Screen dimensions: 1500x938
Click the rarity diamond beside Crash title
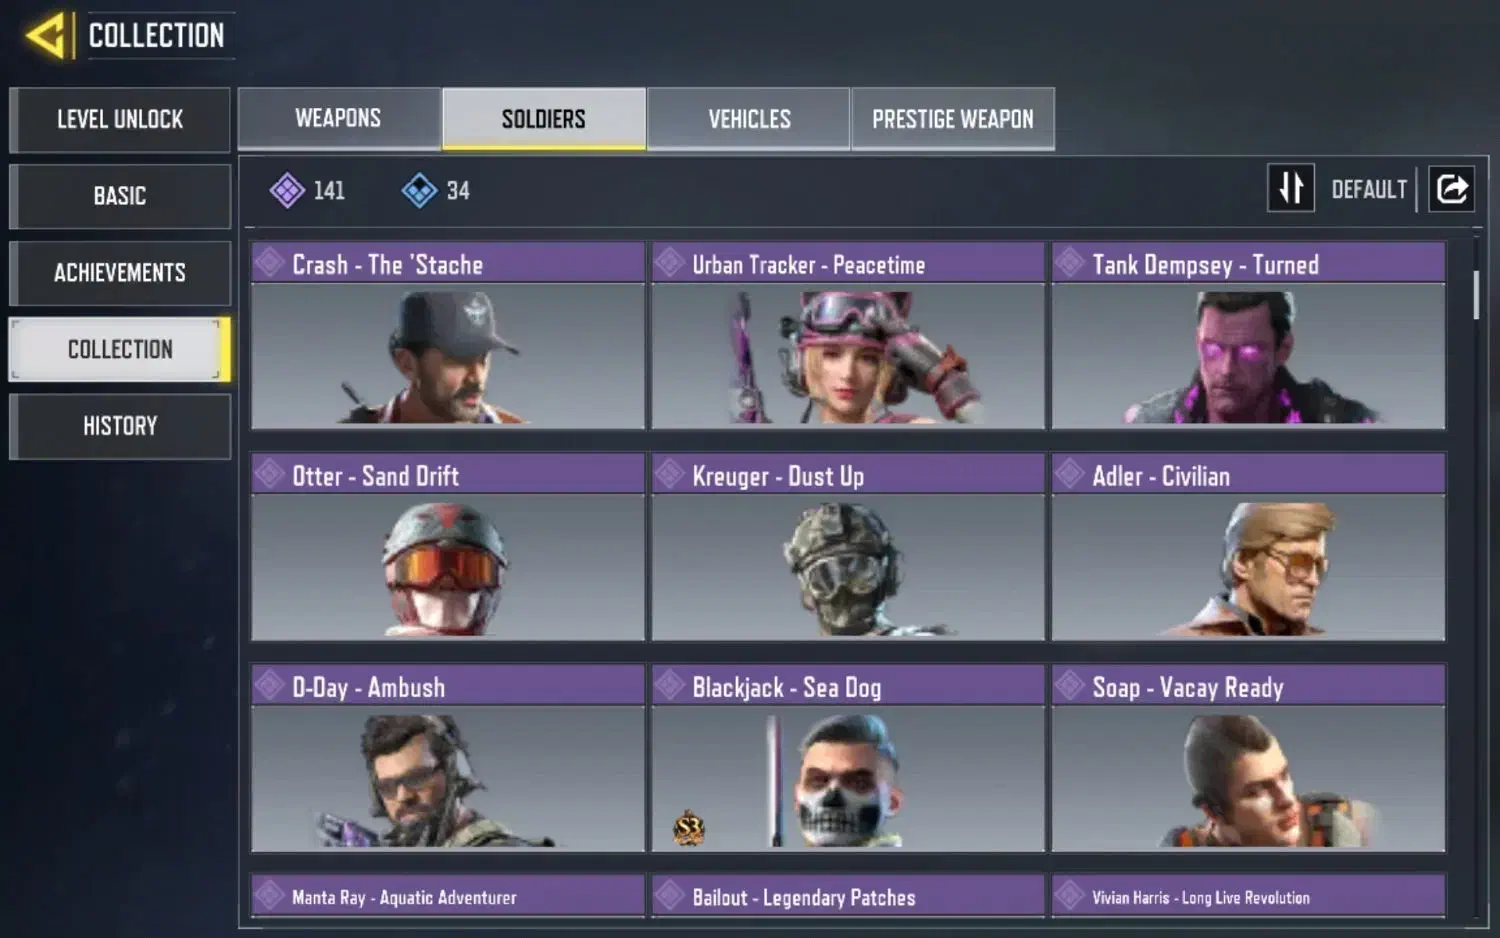click(x=269, y=264)
